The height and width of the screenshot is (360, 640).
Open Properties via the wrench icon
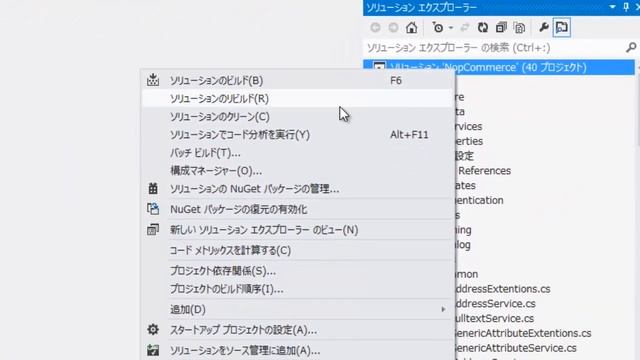(543, 28)
